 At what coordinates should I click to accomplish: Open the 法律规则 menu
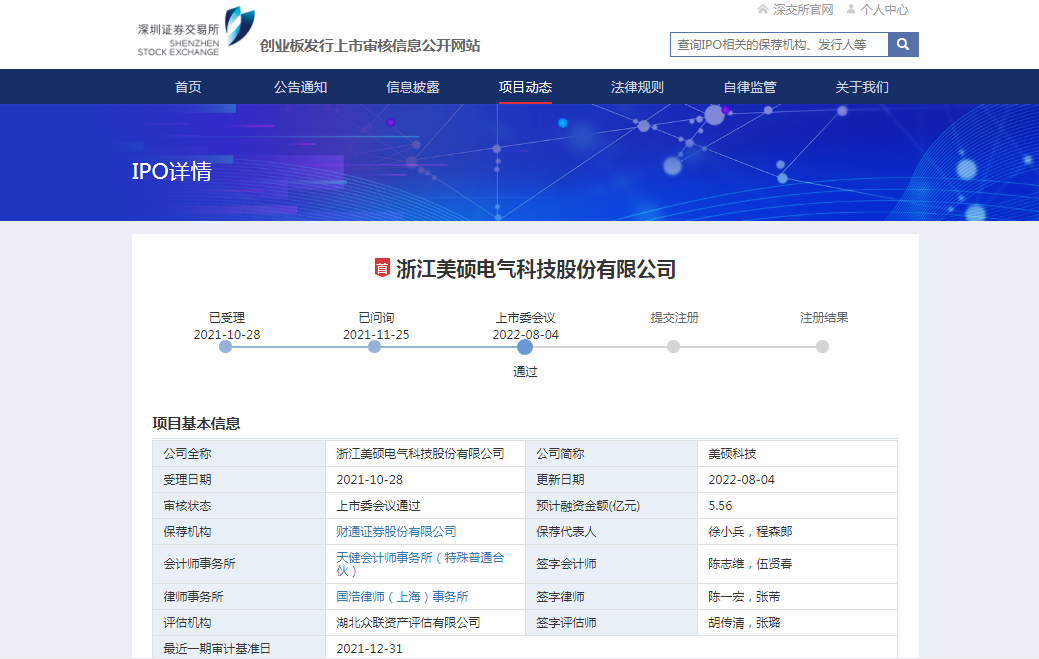tap(637, 87)
